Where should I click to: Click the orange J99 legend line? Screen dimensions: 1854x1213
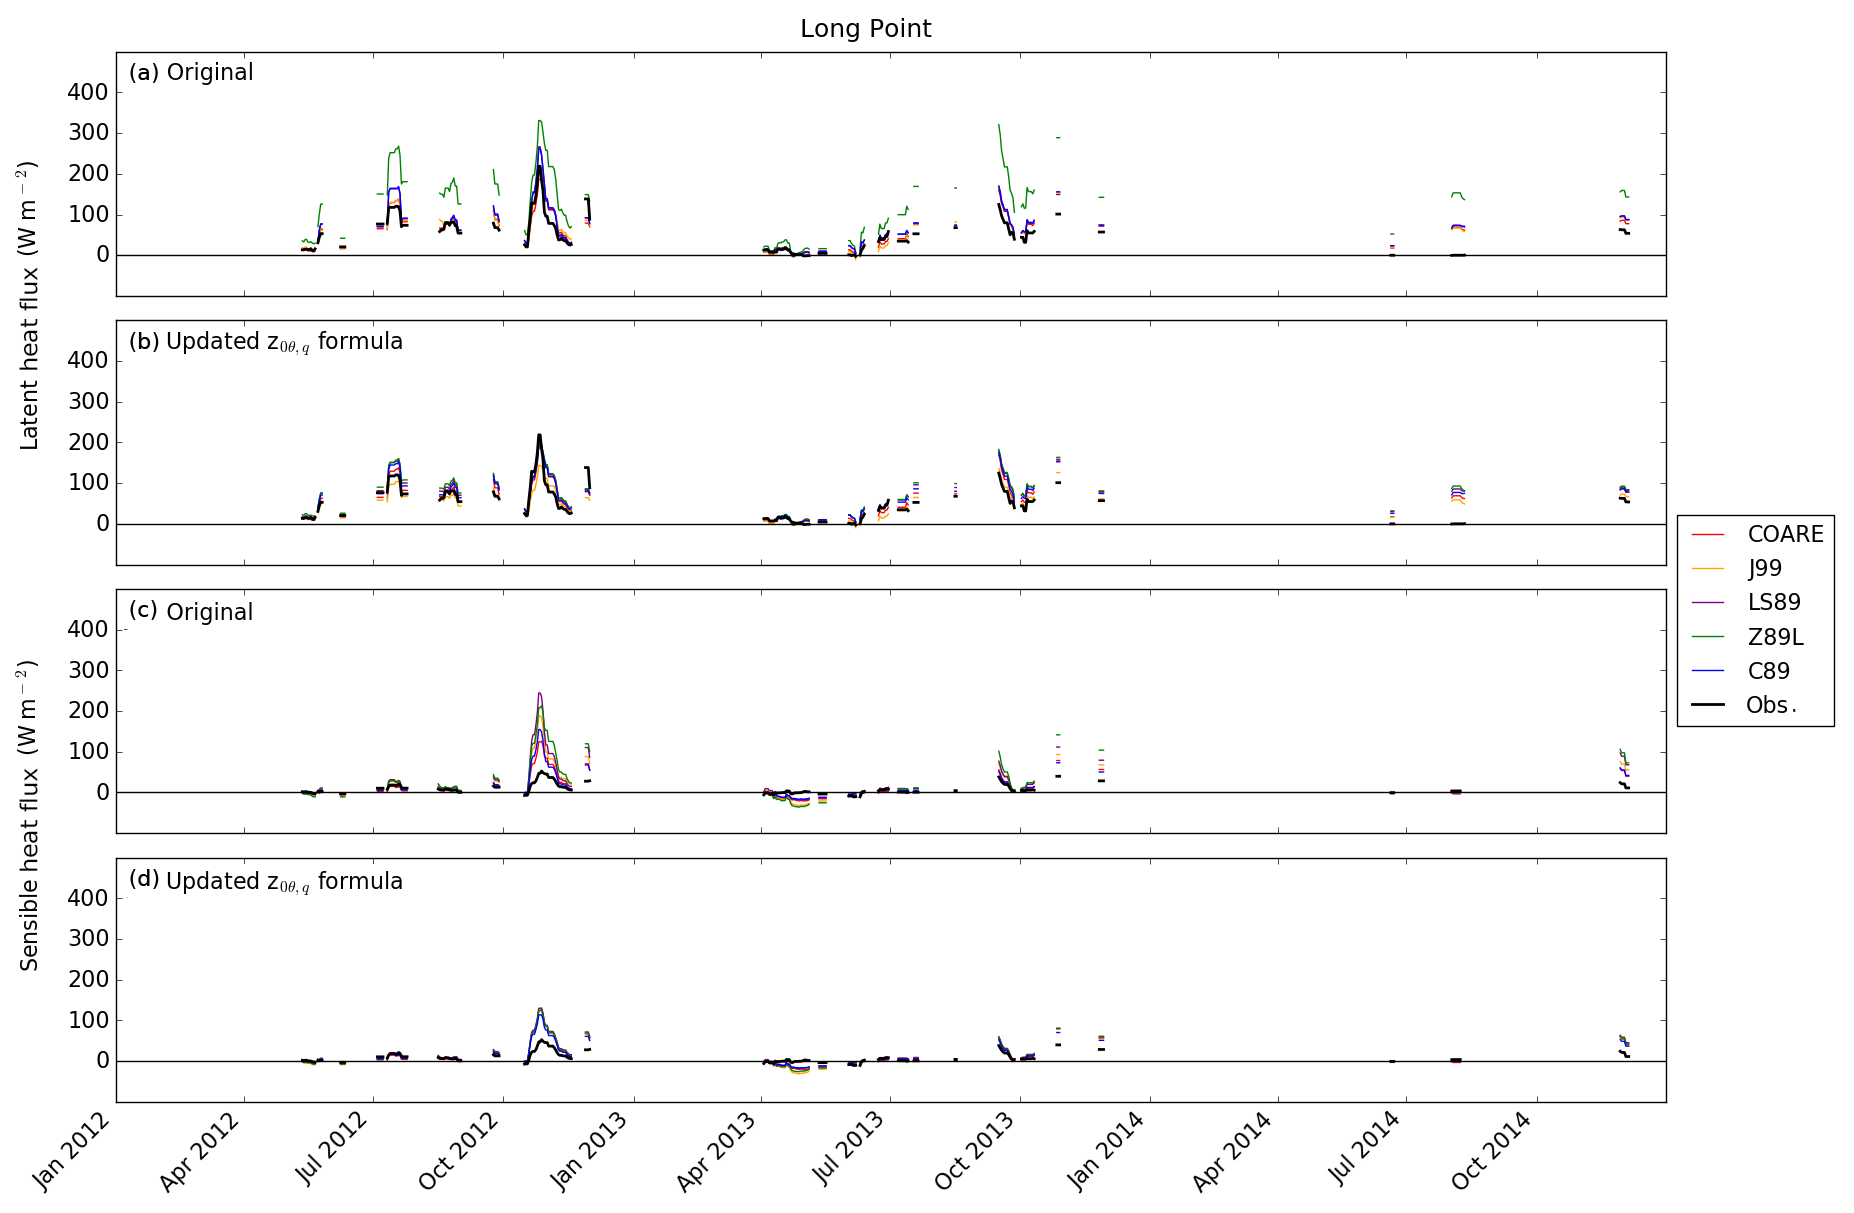1708,569
